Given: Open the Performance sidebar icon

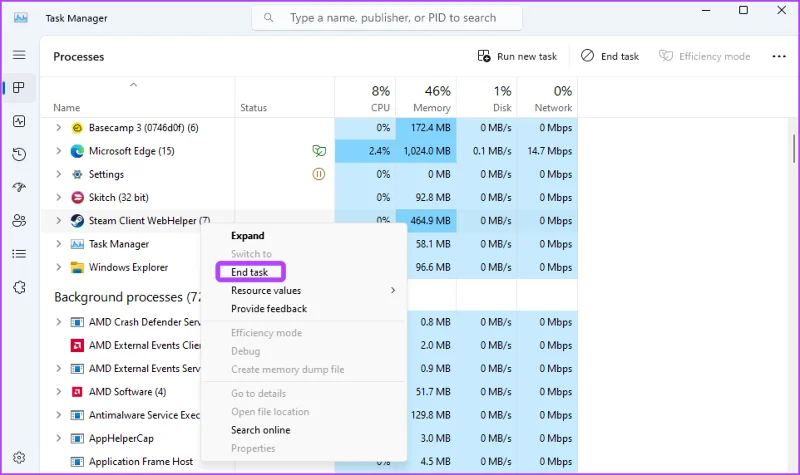Looking at the screenshot, I should coord(19,121).
